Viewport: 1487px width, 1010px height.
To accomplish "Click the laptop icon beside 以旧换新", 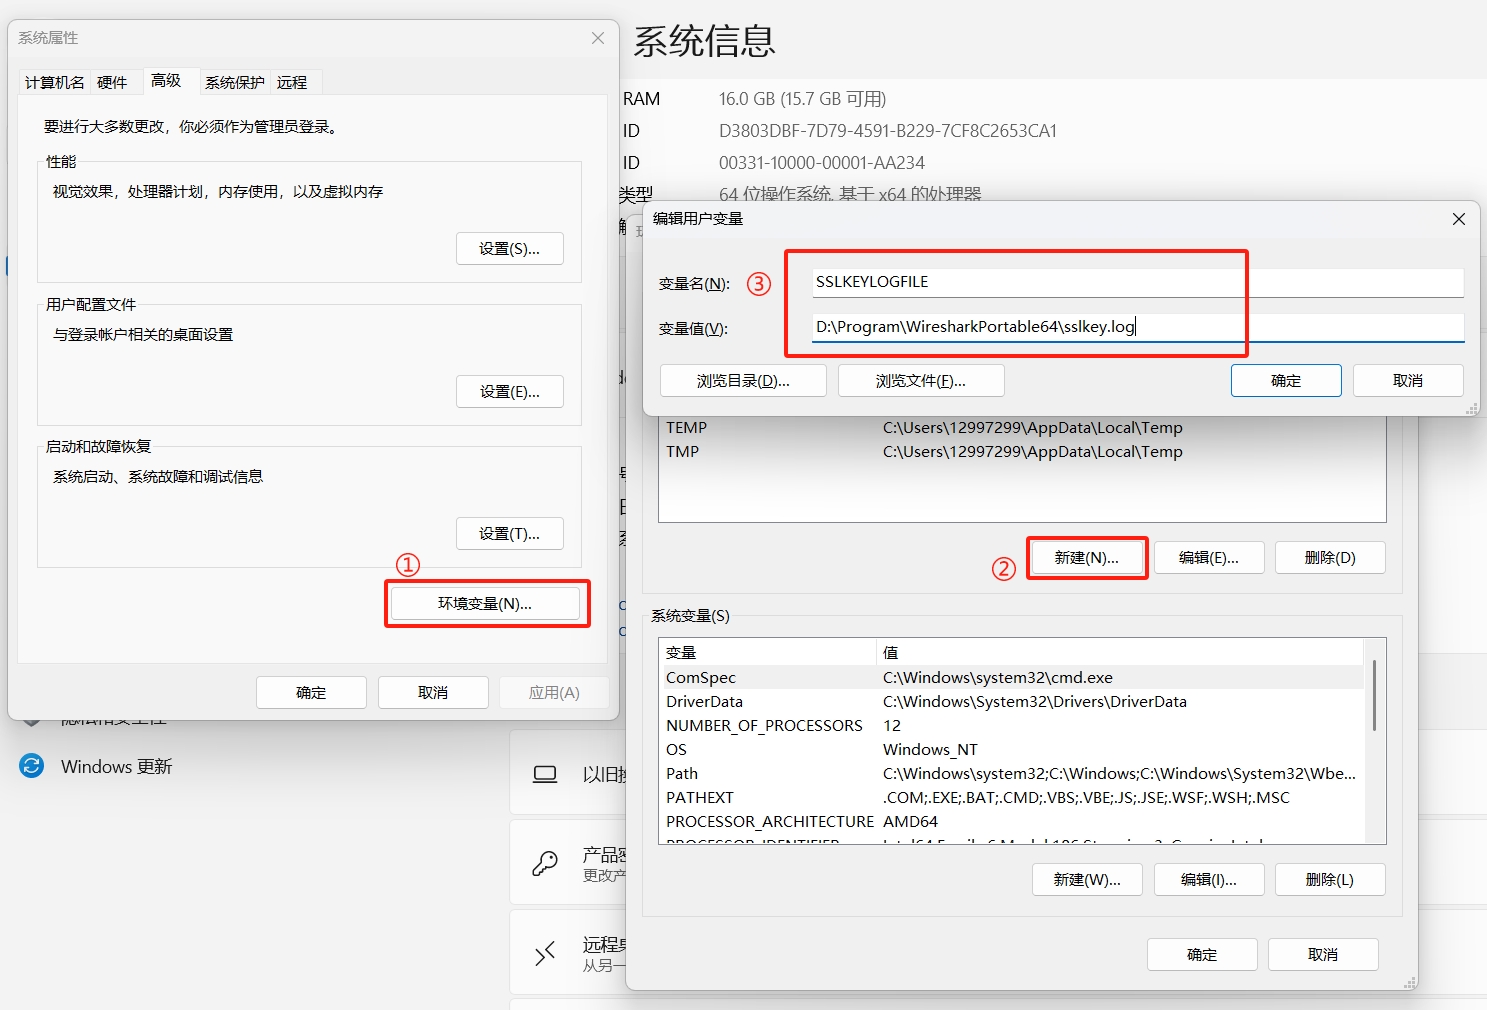I will [x=545, y=773].
